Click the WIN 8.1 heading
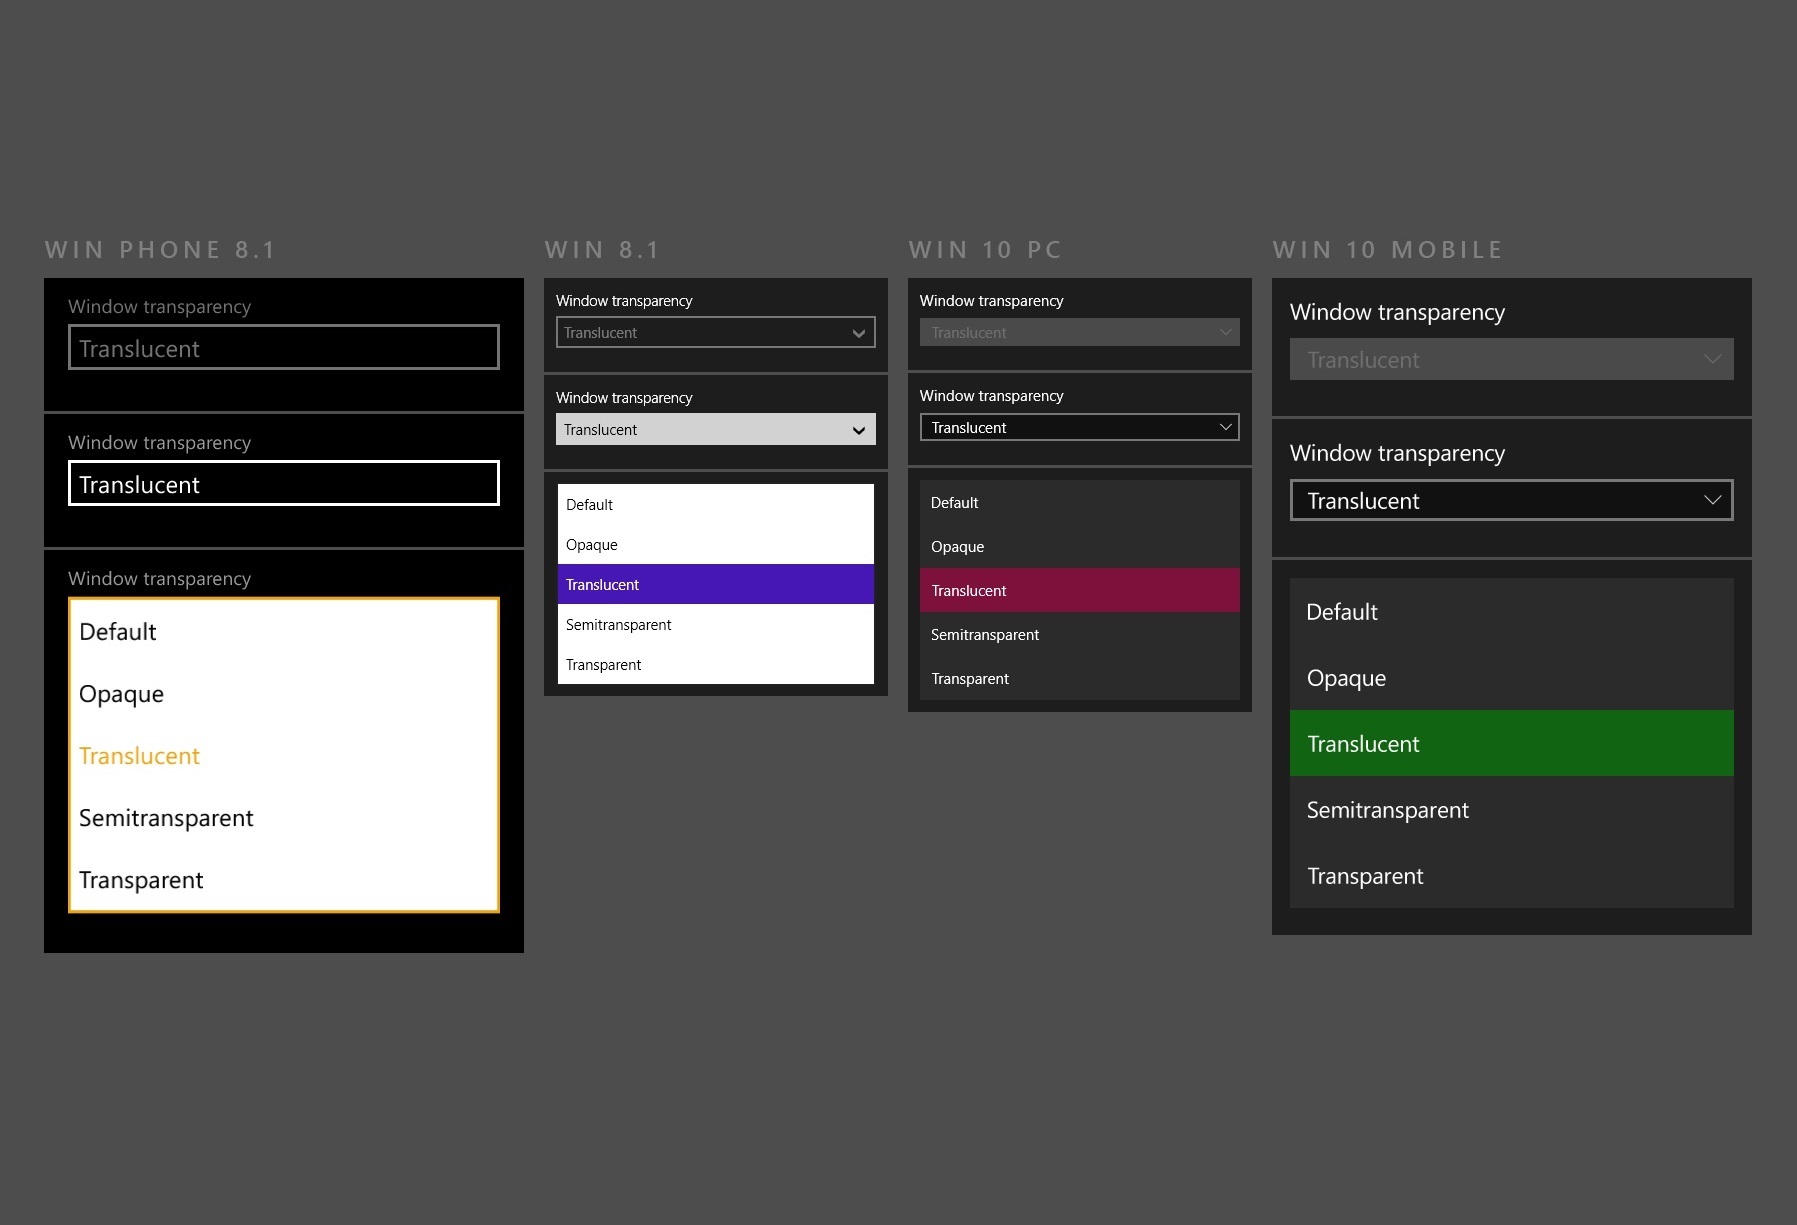 [602, 250]
